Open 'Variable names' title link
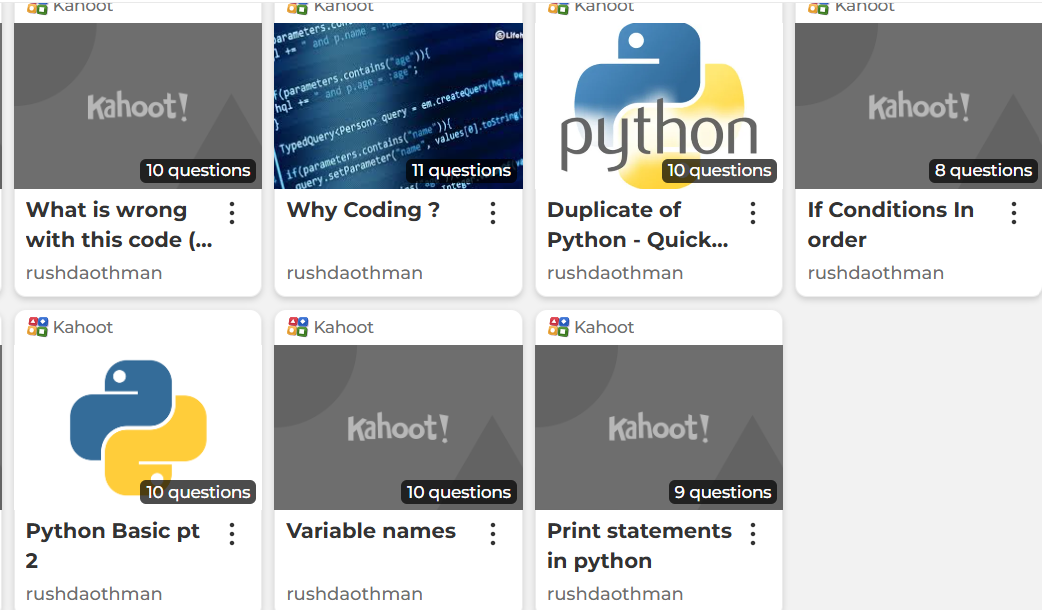This screenshot has width=1042, height=610. 371,531
